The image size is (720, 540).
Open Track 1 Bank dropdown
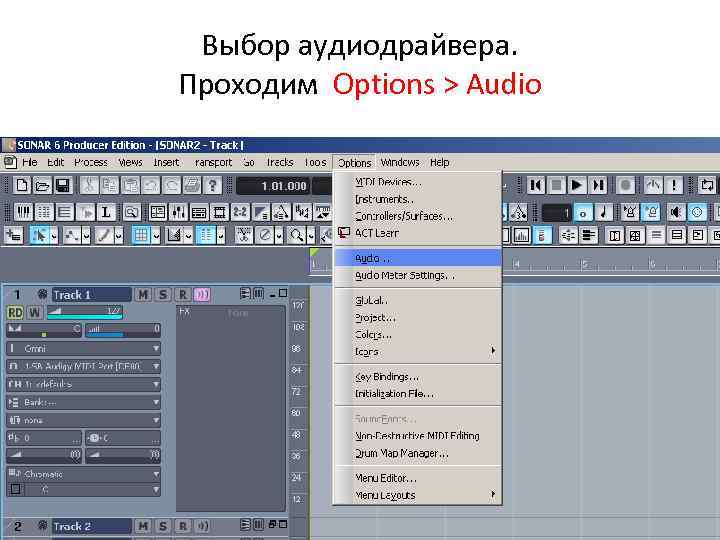pyautogui.click(x=84, y=402)
